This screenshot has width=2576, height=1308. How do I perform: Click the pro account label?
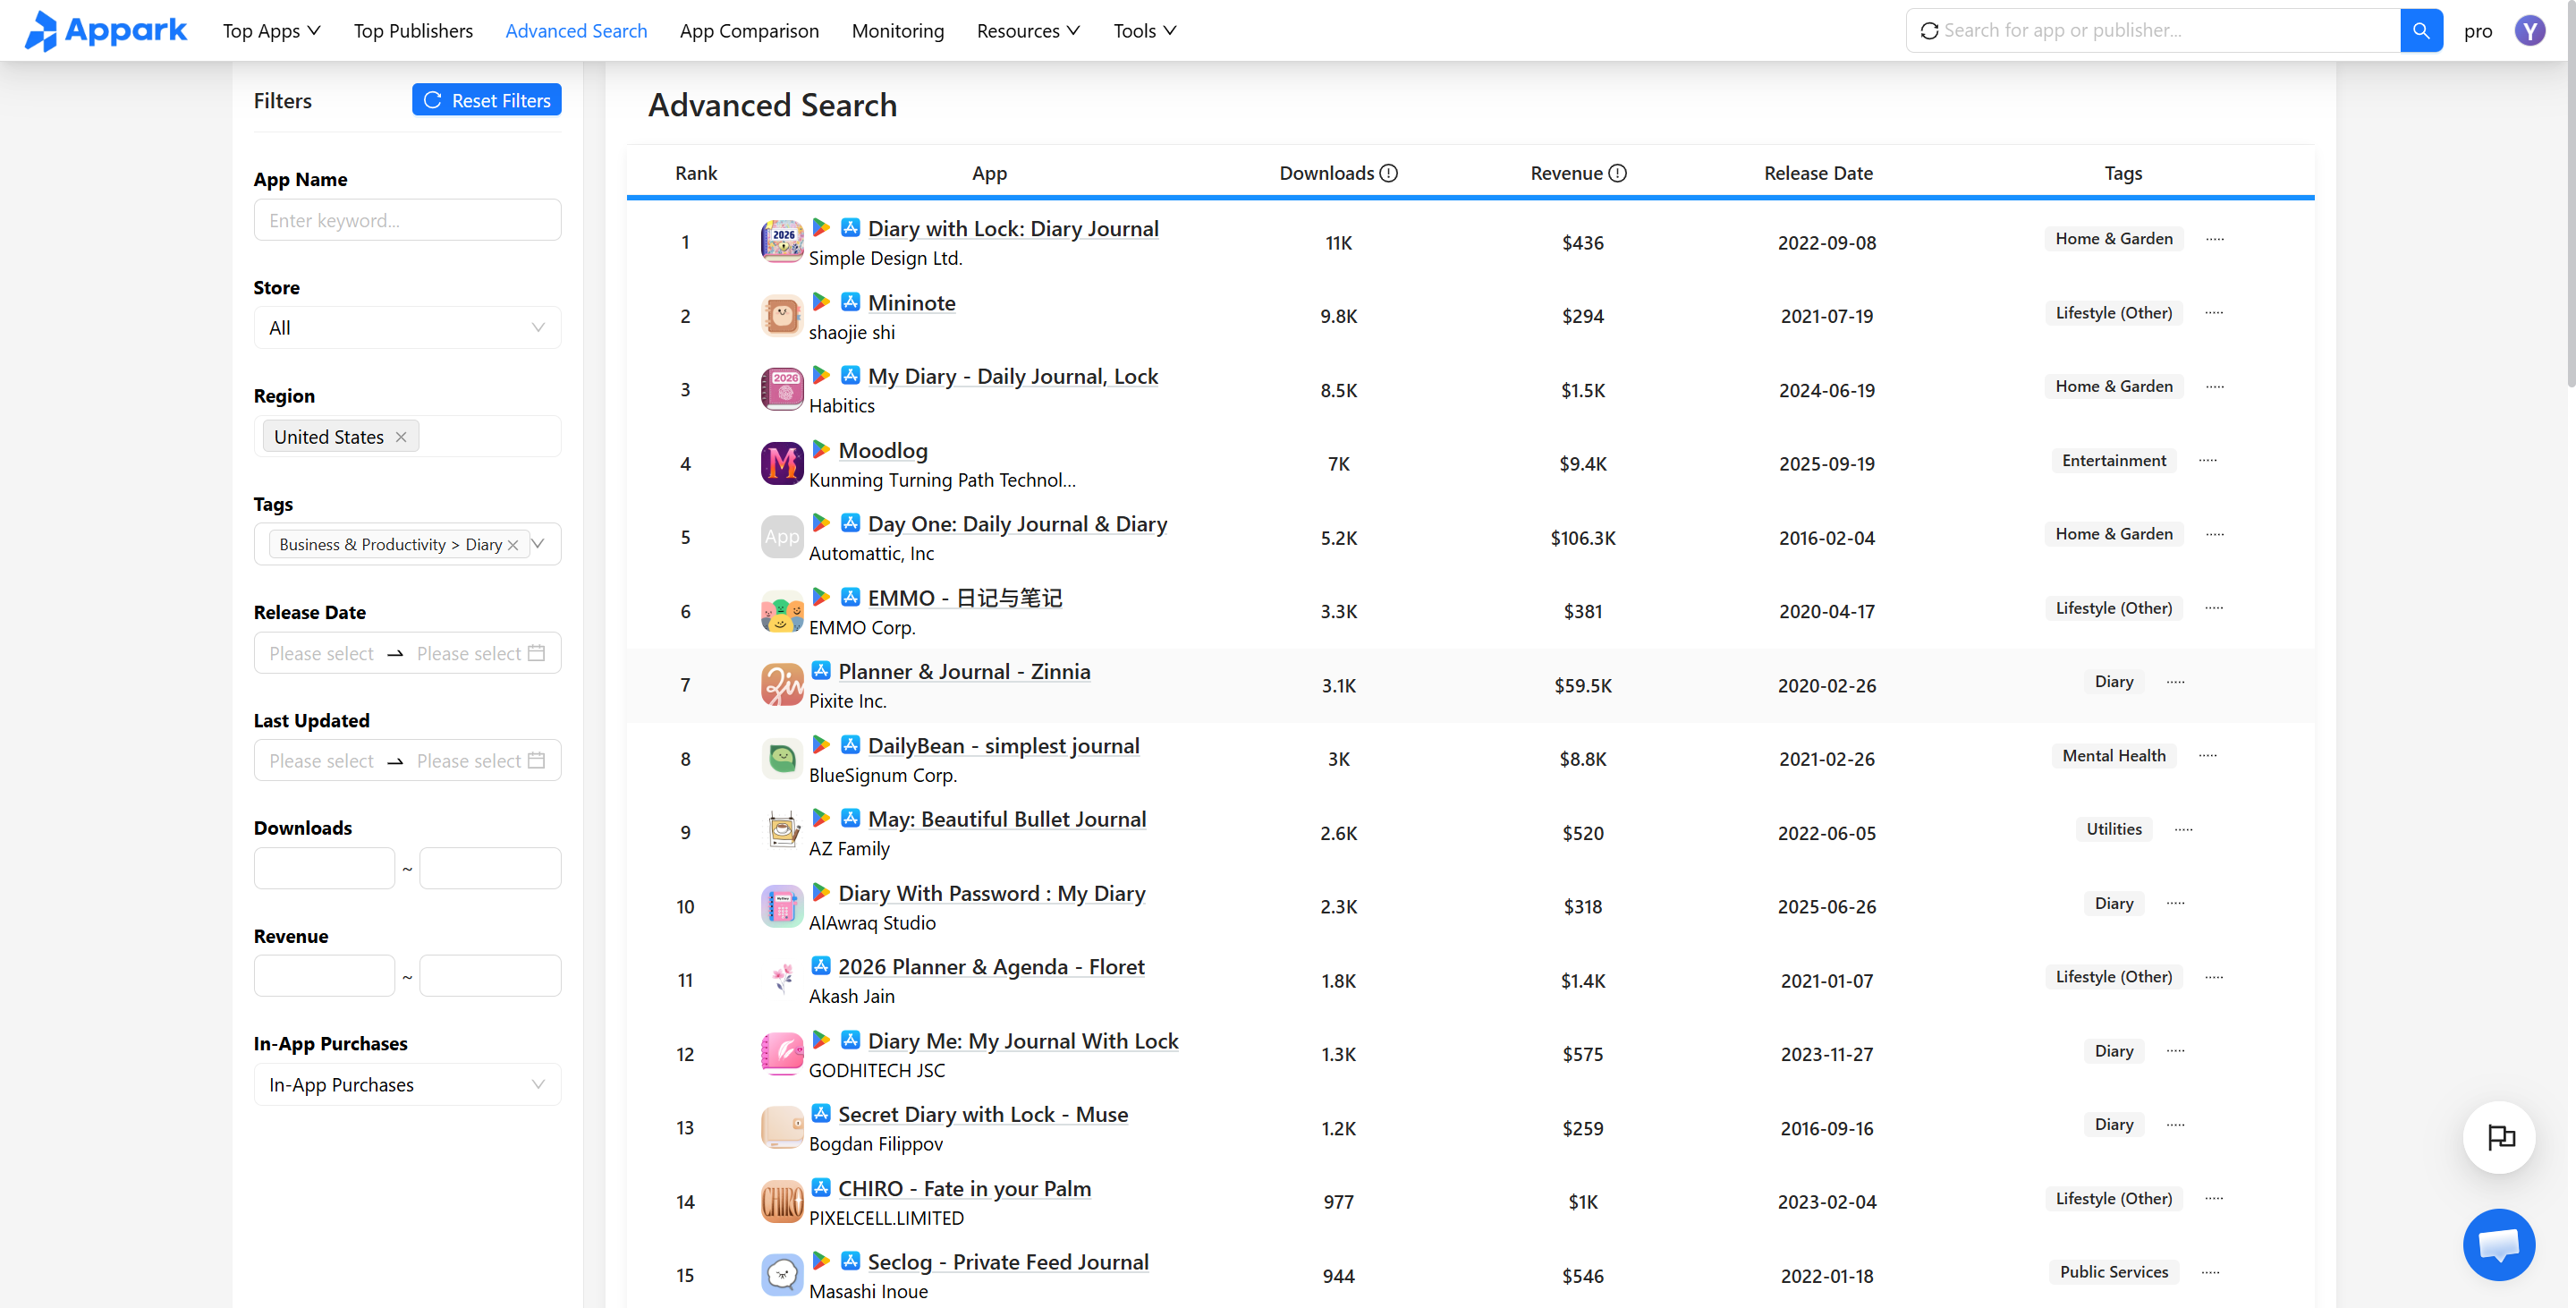point(2478,31)
